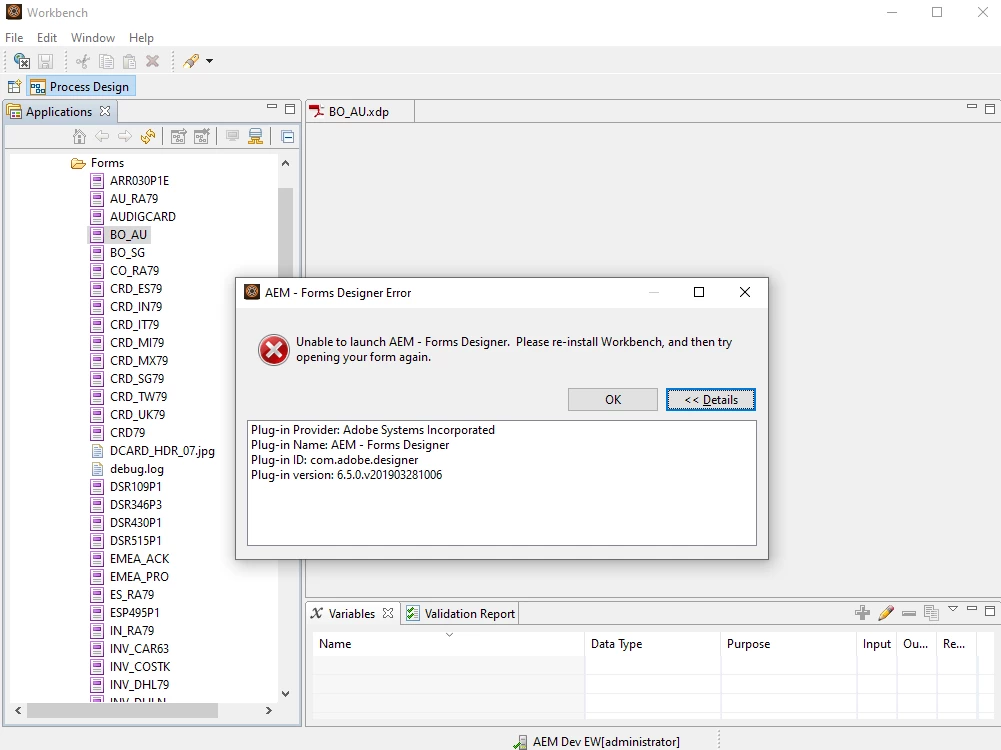
Task: Select the BO_AU.xdp editor tab
Action: [359, 112]
